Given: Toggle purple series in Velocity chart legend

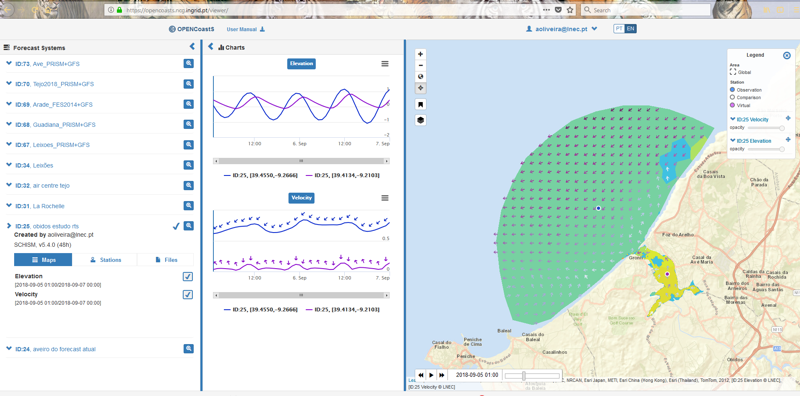Looking at the screenshot, I should point(342,310).
